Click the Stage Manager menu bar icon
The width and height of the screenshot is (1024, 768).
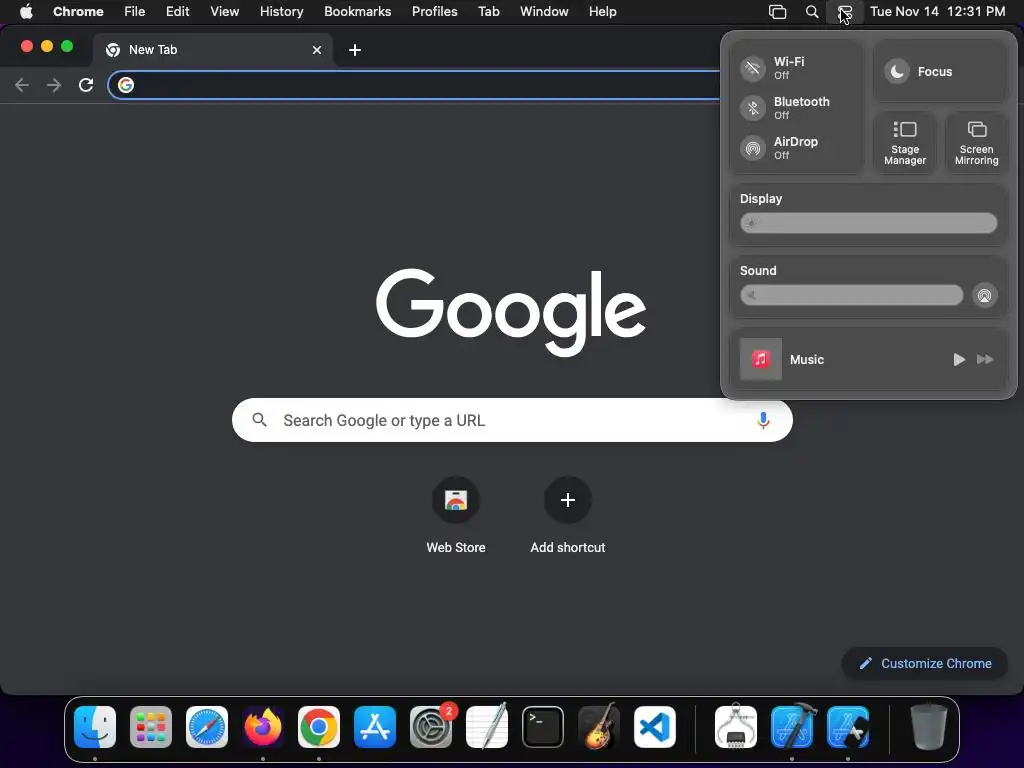tap(777, 12)
